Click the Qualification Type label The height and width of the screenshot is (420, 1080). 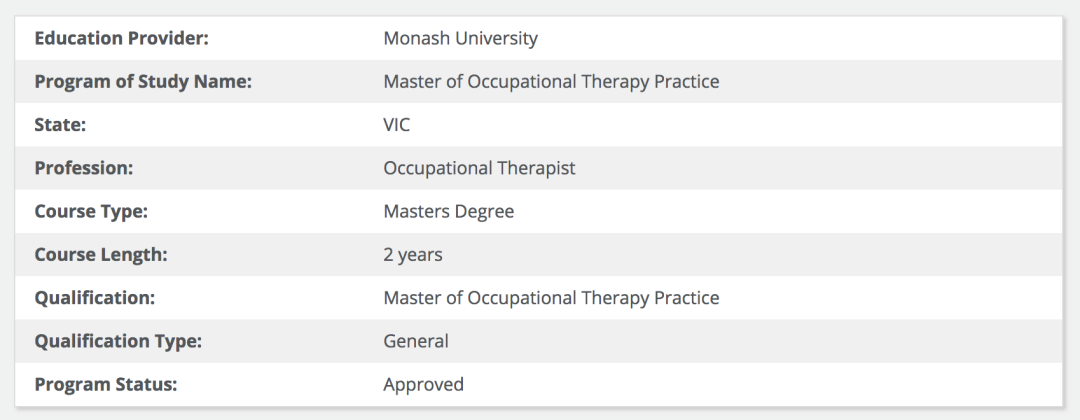[x=118, y=341]
